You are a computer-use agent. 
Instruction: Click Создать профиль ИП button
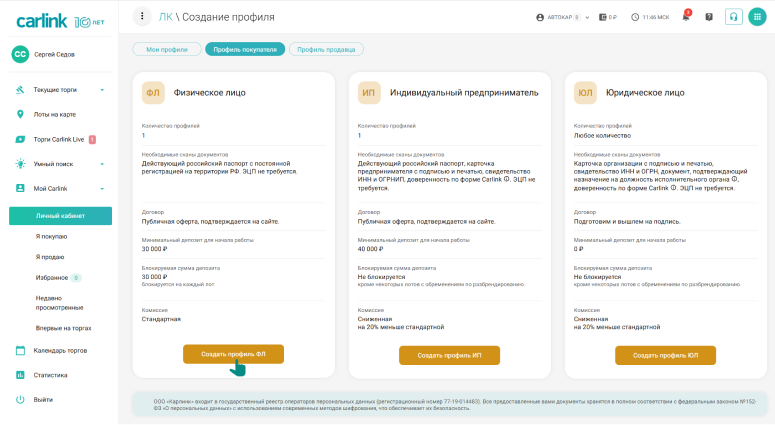[x=449, y=355]
